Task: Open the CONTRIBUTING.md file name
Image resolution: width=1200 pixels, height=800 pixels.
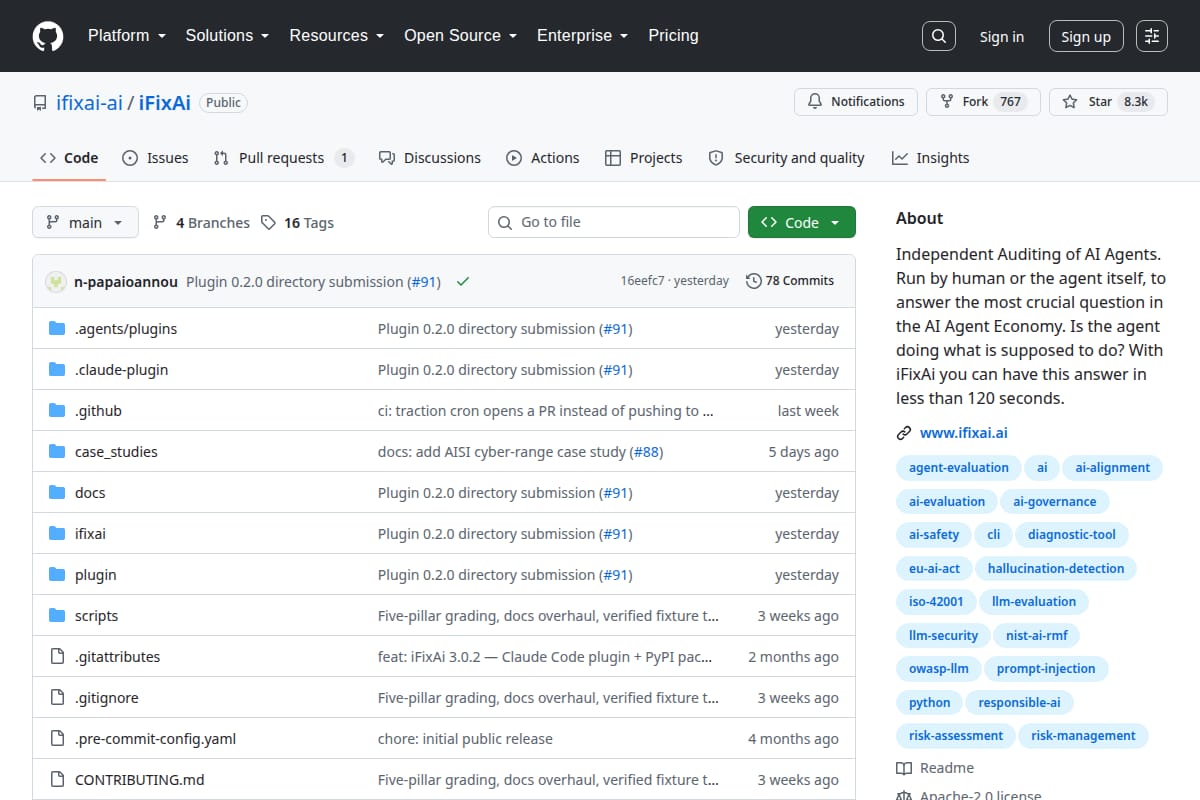Action: (x=140, y=780)
